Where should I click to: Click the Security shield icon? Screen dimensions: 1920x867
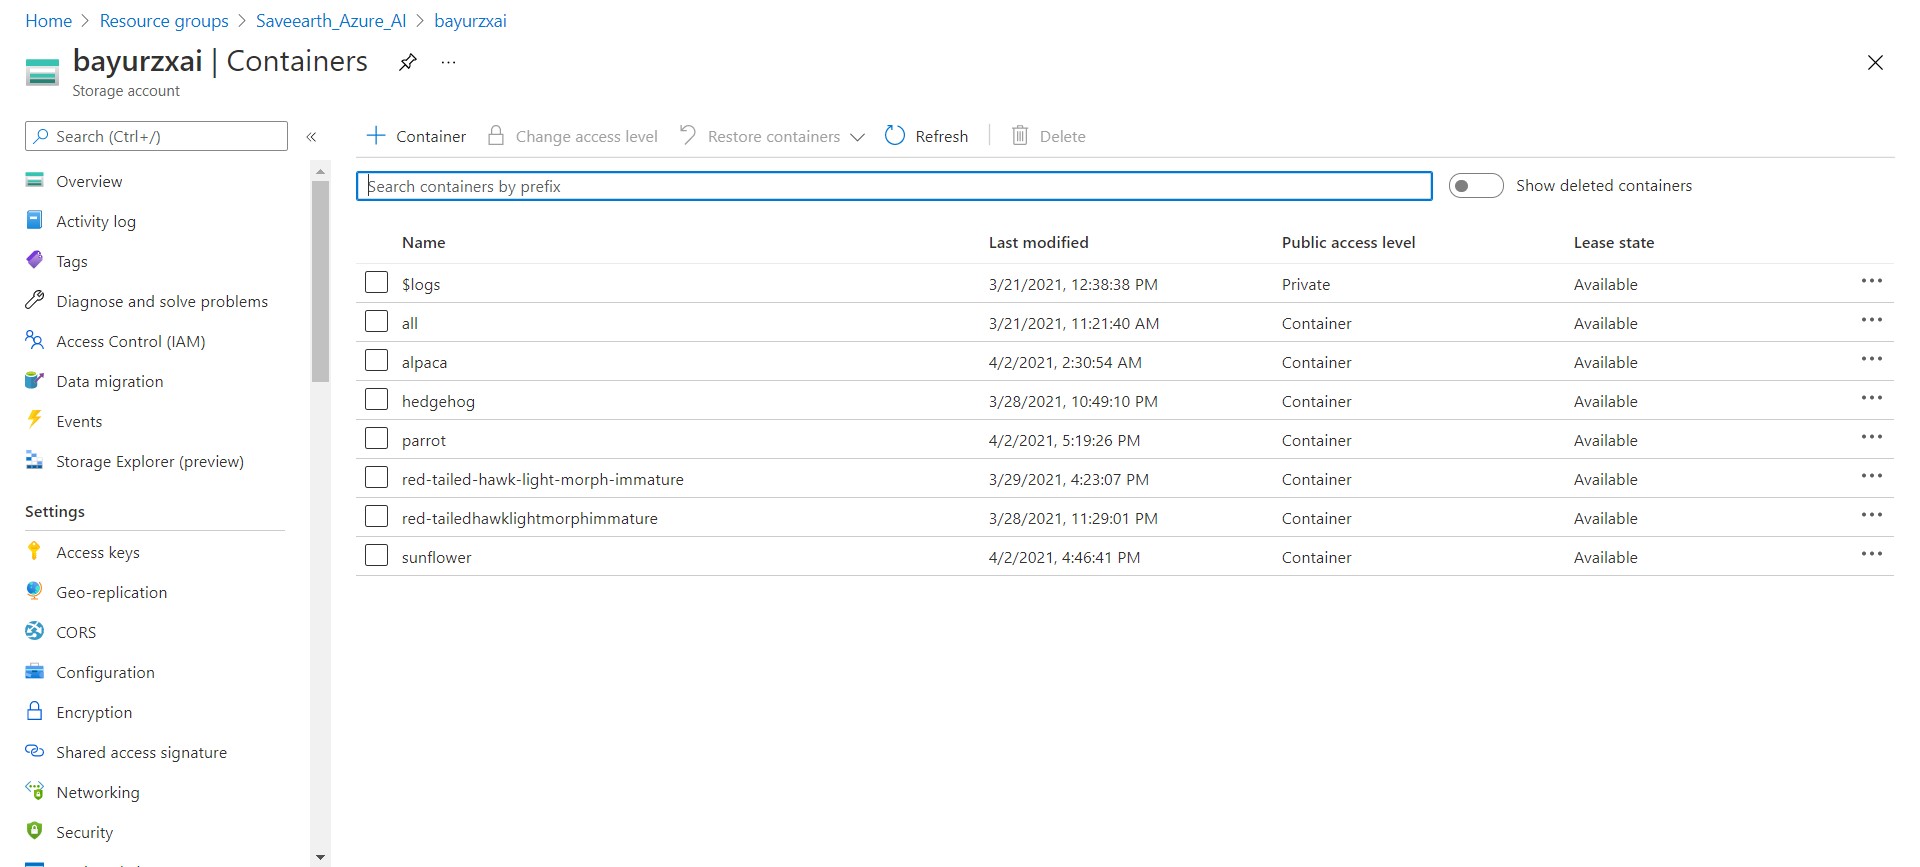35,831
